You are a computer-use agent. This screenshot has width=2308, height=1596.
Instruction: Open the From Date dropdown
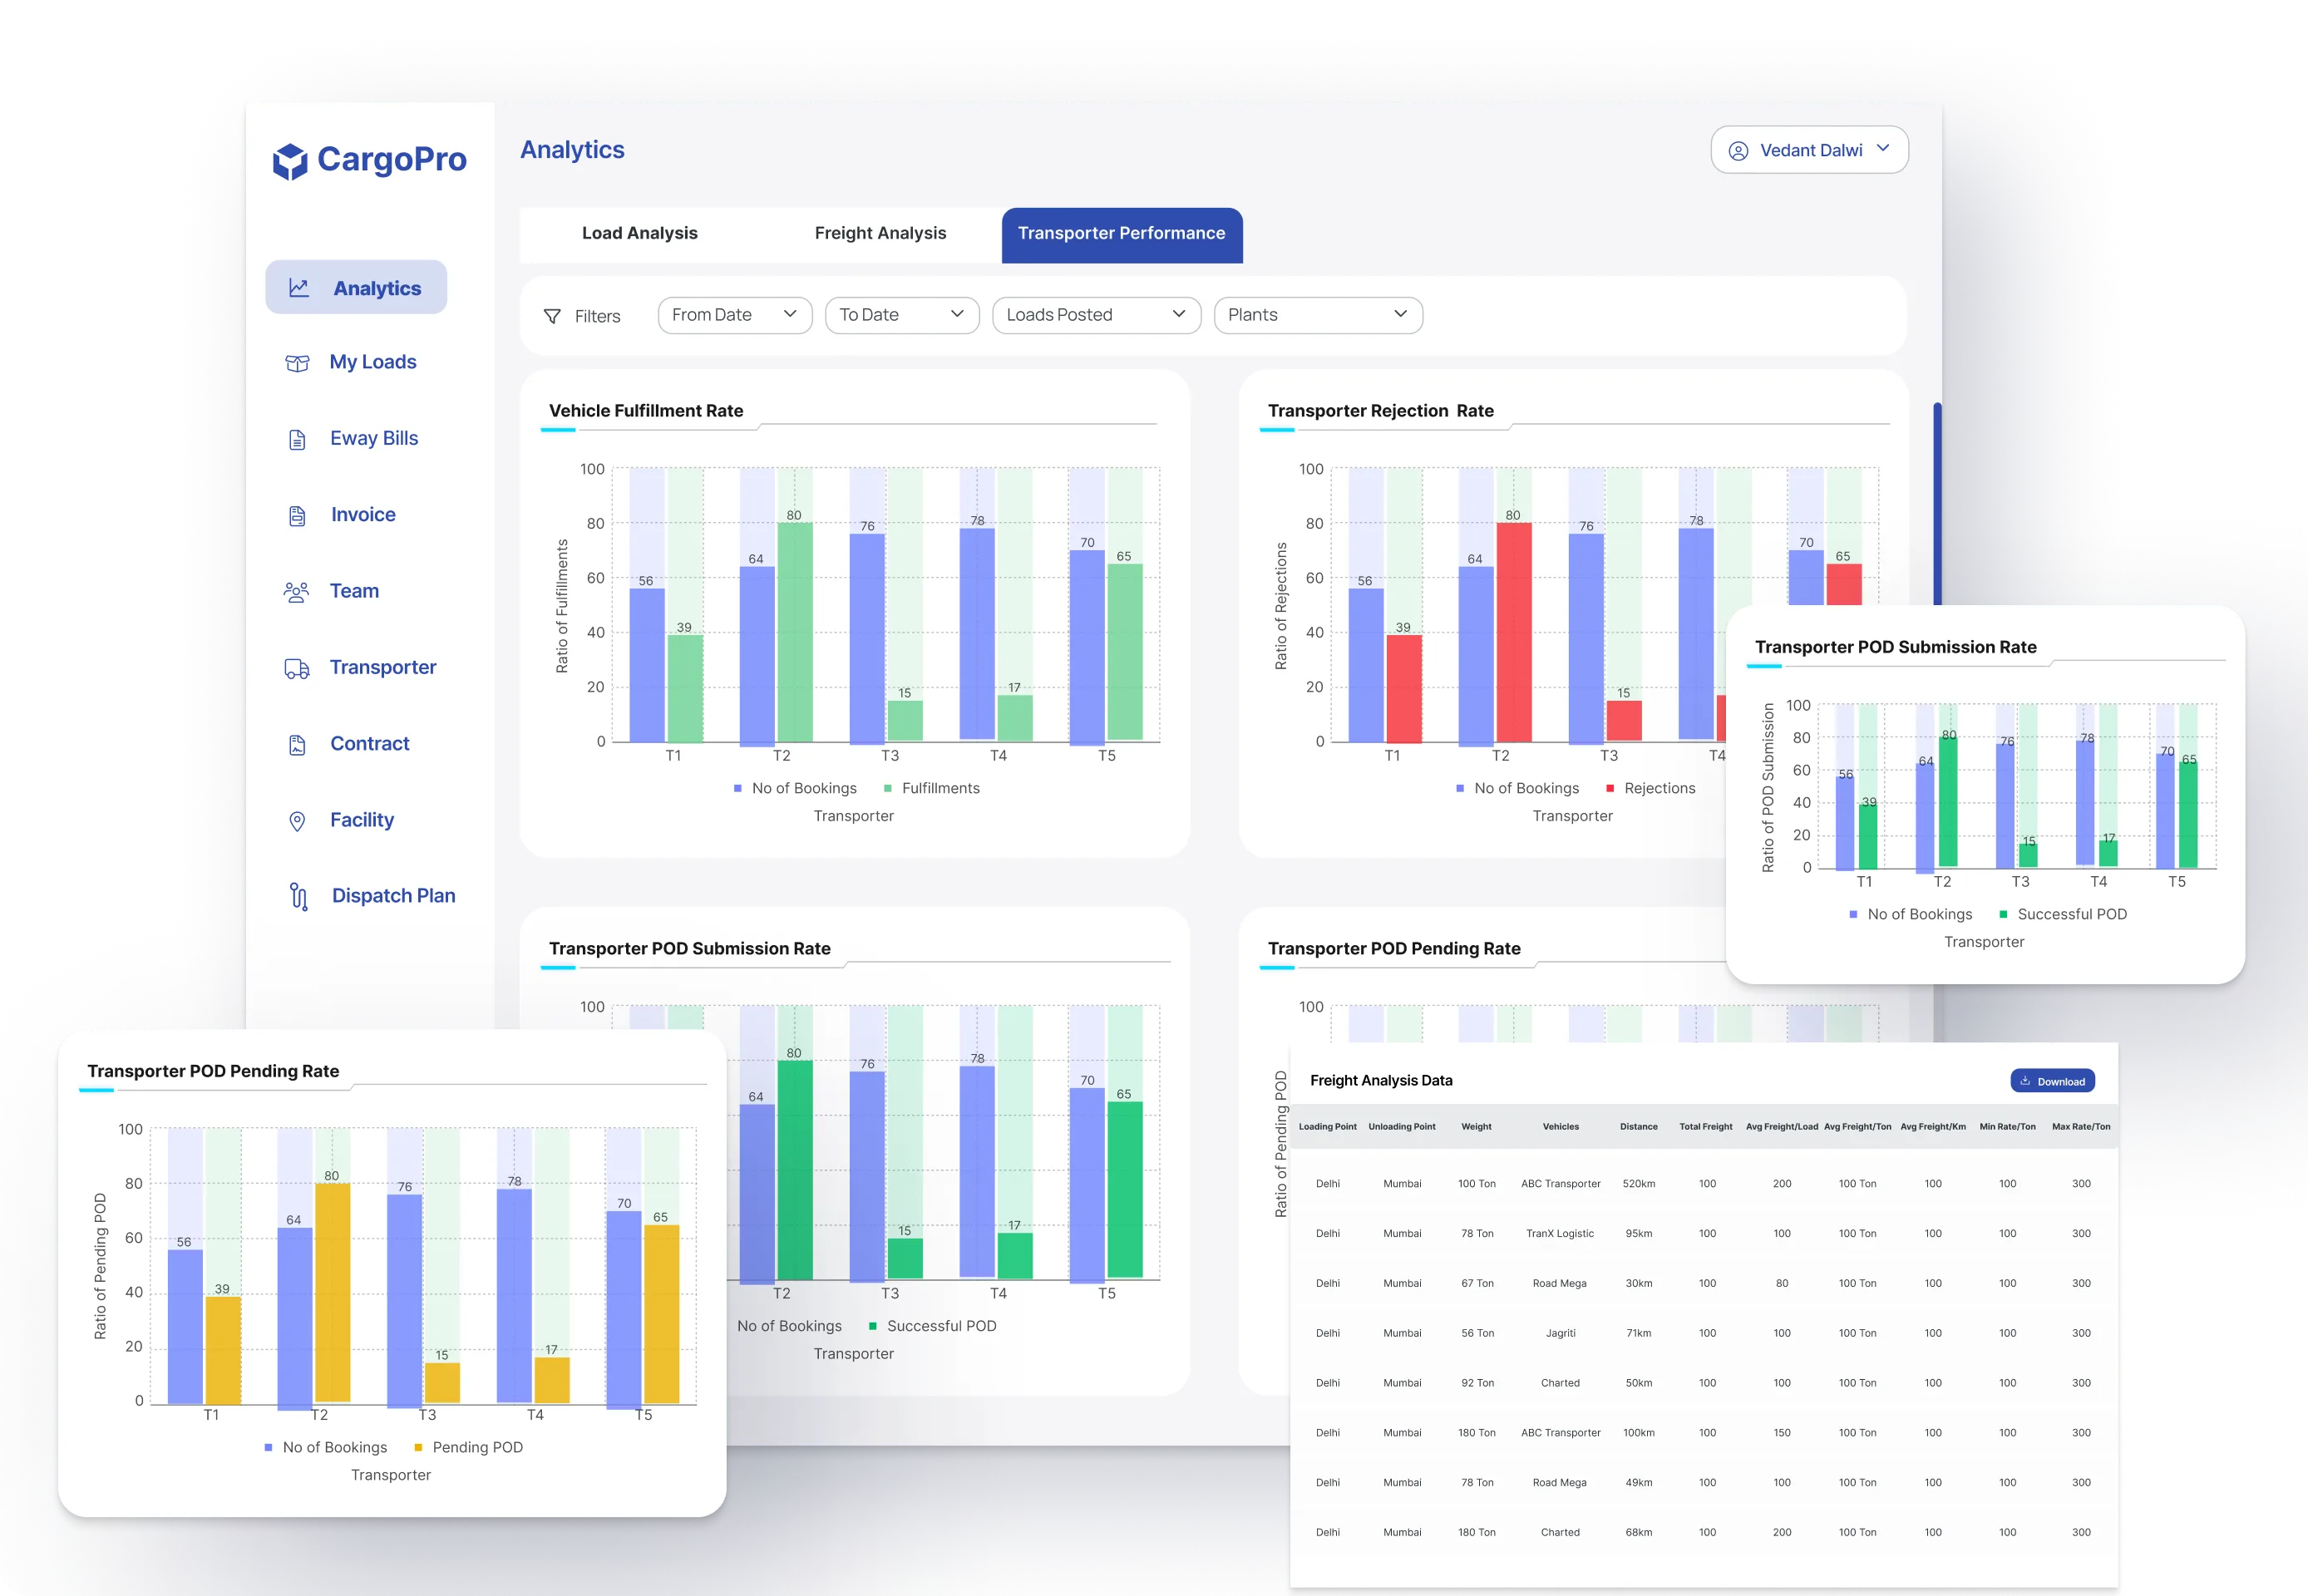pos(735,315)
